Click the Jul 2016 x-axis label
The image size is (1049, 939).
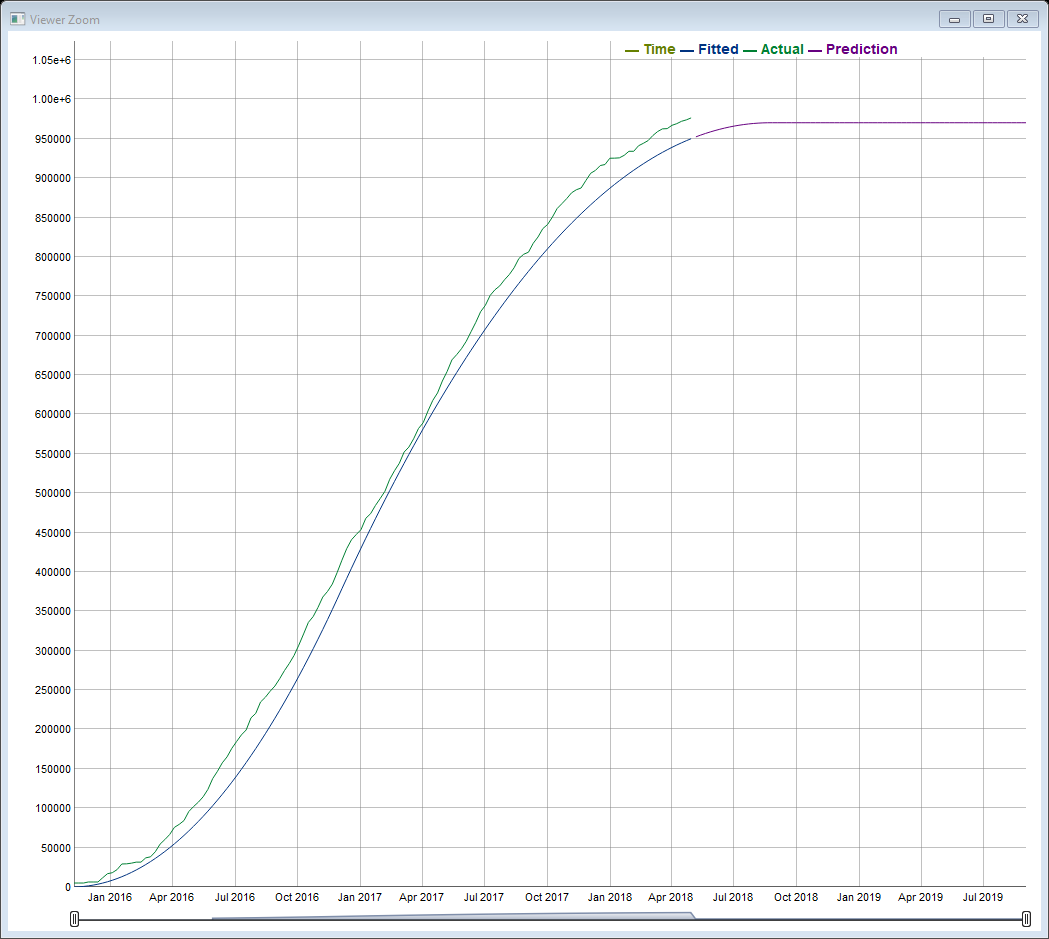pos(235,898)
